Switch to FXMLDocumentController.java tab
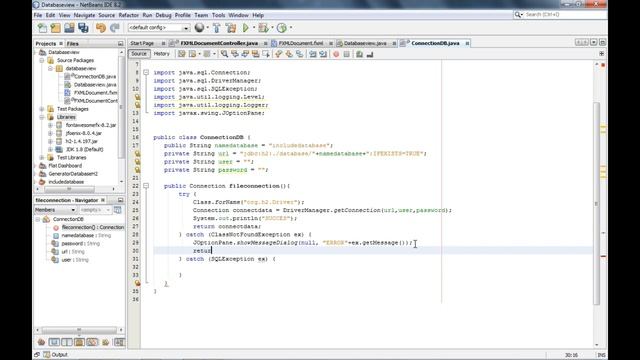Image resolution: width=640 pixels, height=360 pixels. pos(219,43)
